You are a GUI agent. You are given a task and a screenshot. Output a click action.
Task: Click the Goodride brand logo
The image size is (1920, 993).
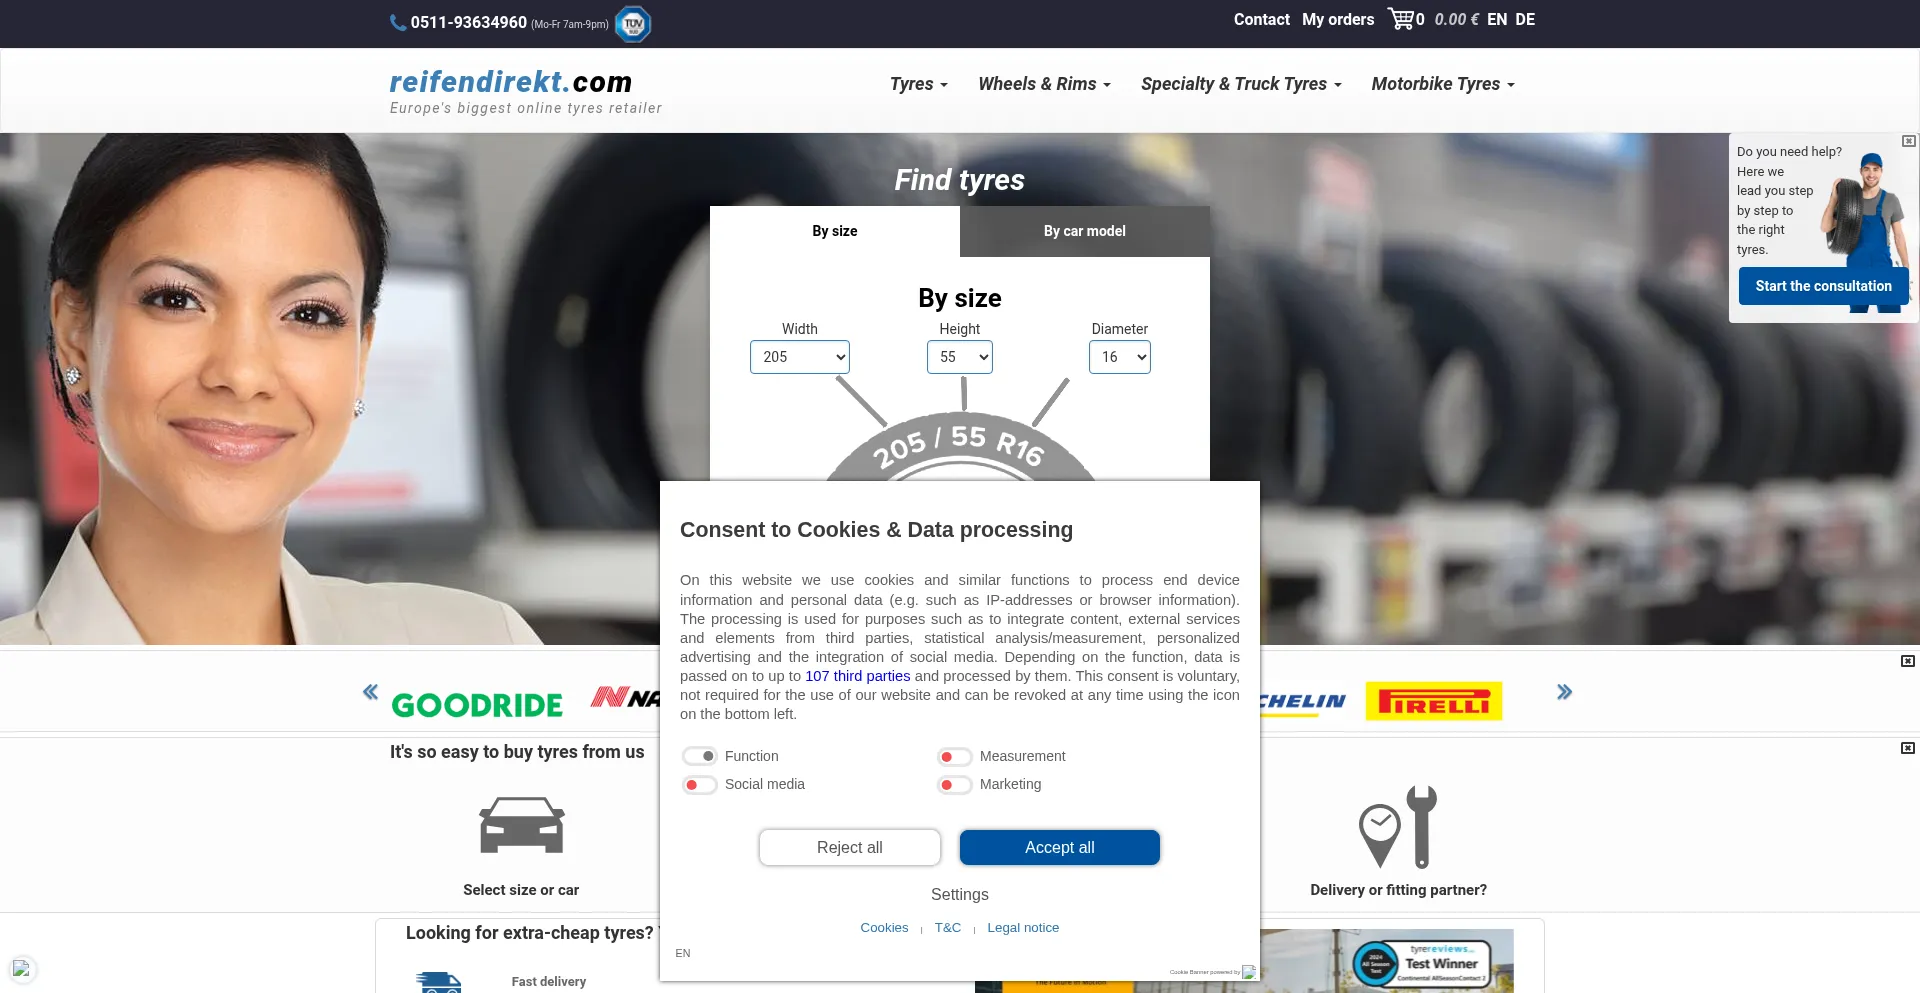[477, 704]
